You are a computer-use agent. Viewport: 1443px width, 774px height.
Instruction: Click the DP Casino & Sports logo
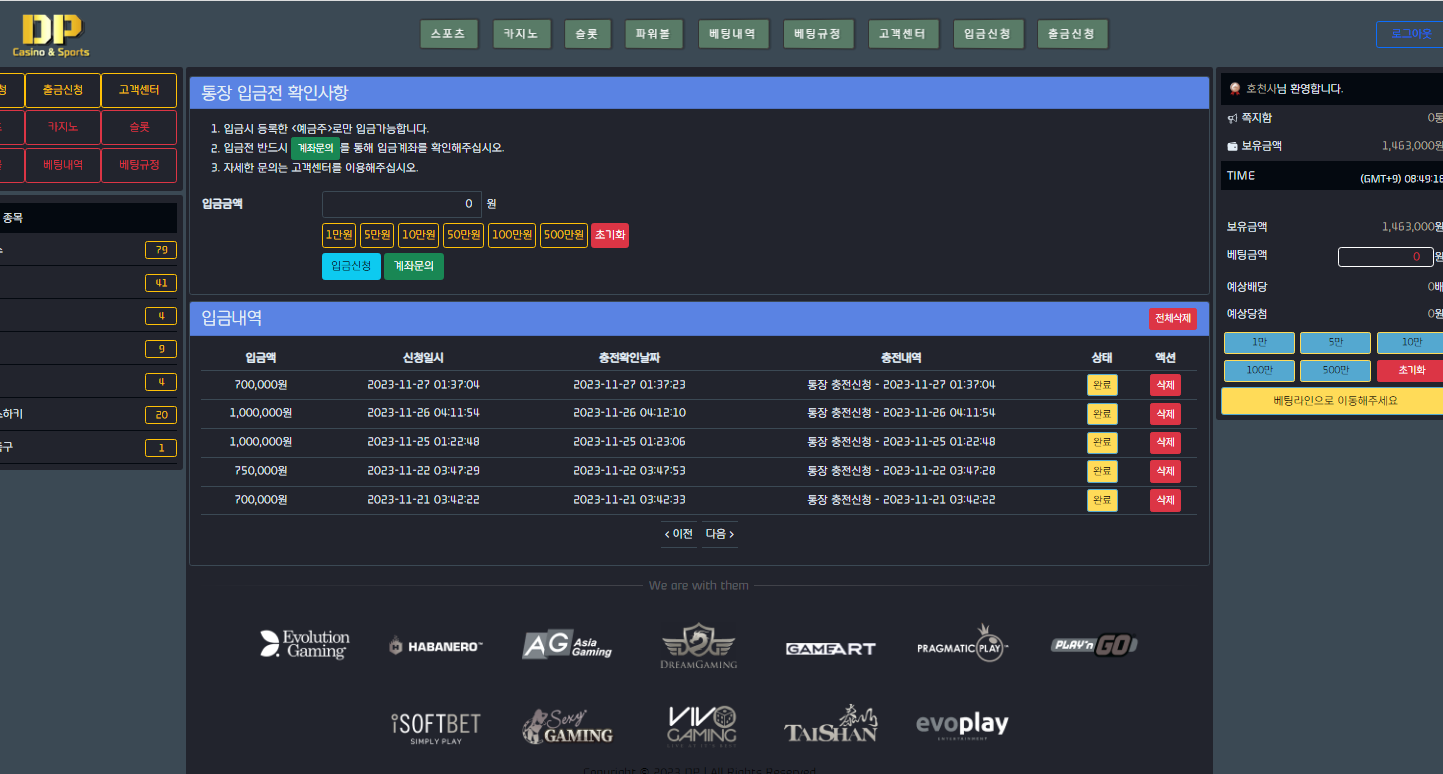pos(51,35)
